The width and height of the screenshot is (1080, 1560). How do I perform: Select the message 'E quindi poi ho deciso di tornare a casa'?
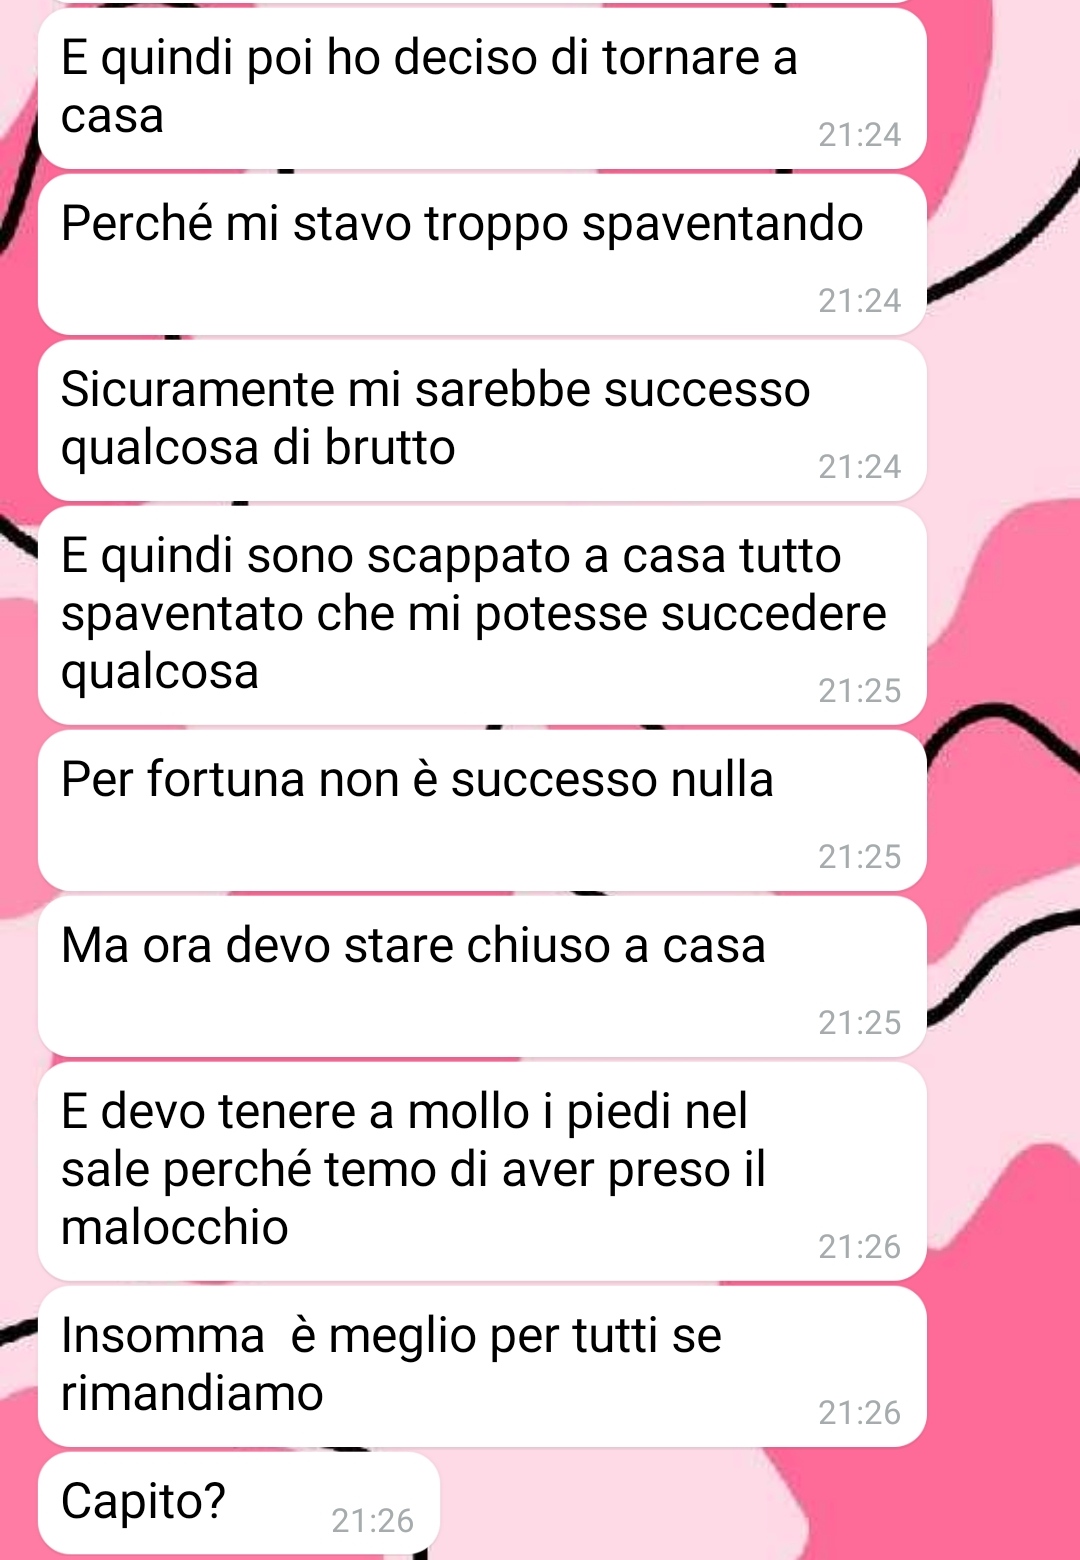[x=482, y=89]
